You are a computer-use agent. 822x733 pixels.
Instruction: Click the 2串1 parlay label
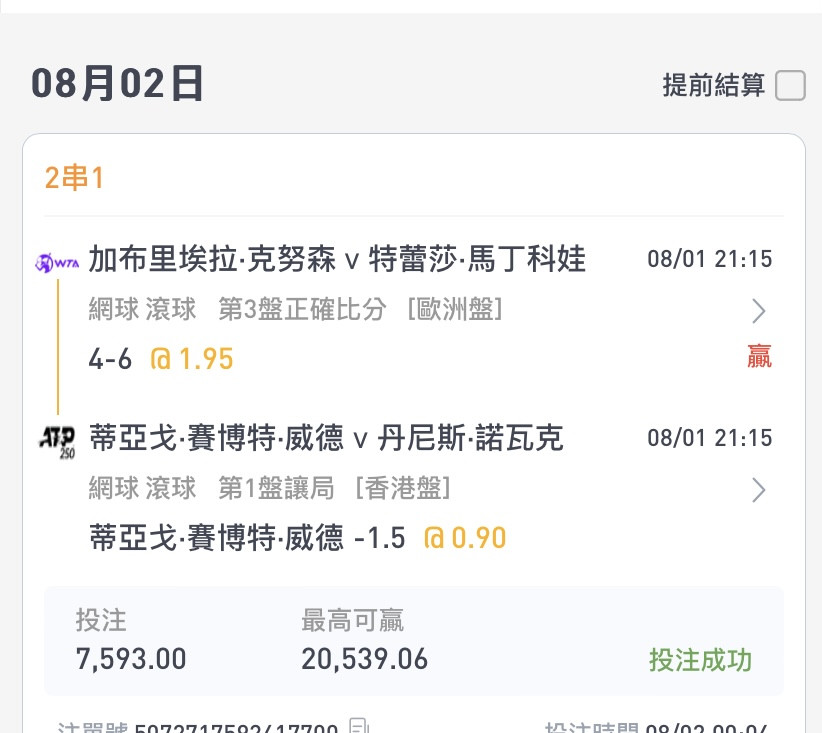pyautogui.click(x=75, y=178)
